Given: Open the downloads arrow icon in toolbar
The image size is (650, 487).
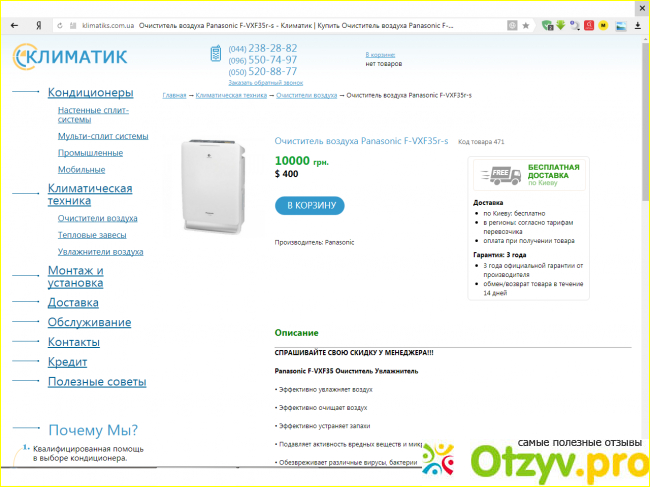Looking at the screenshot, I should (x=638, y=26).
